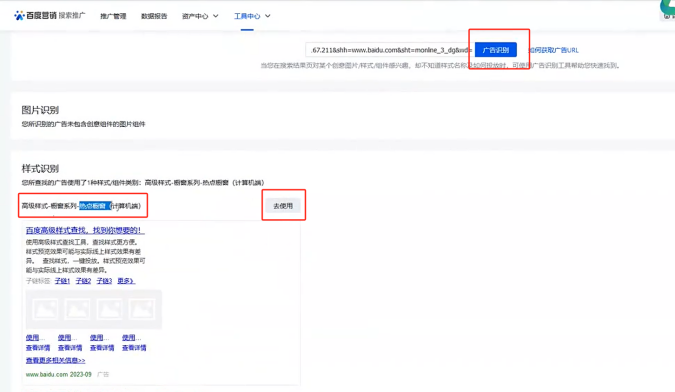Viewport: 675px width, 392px height.
Task: Click the 更多» sublink
Action: pos(126,281)
